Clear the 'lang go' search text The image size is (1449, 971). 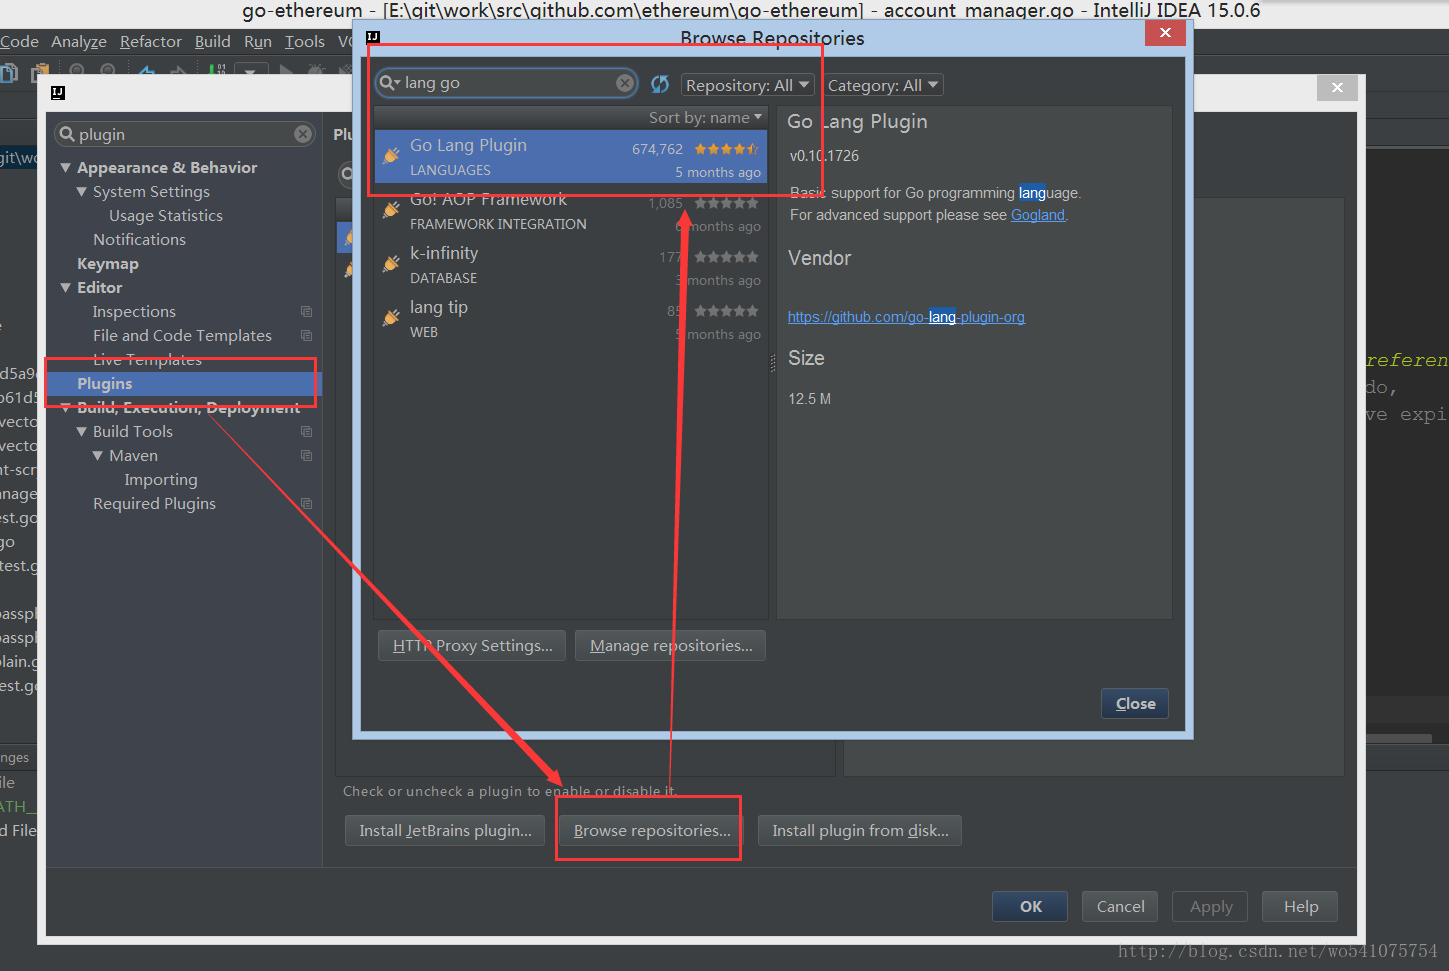tap(625, 83)
